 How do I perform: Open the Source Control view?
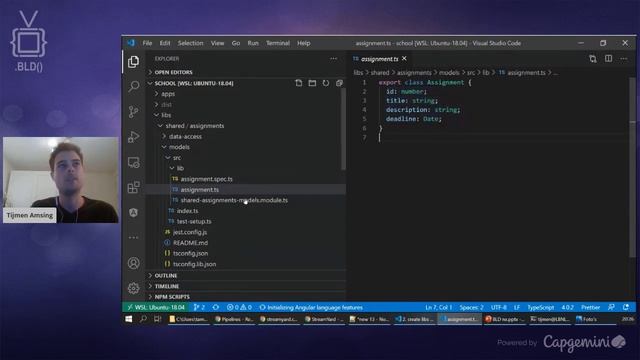click(x=133, y=111)
